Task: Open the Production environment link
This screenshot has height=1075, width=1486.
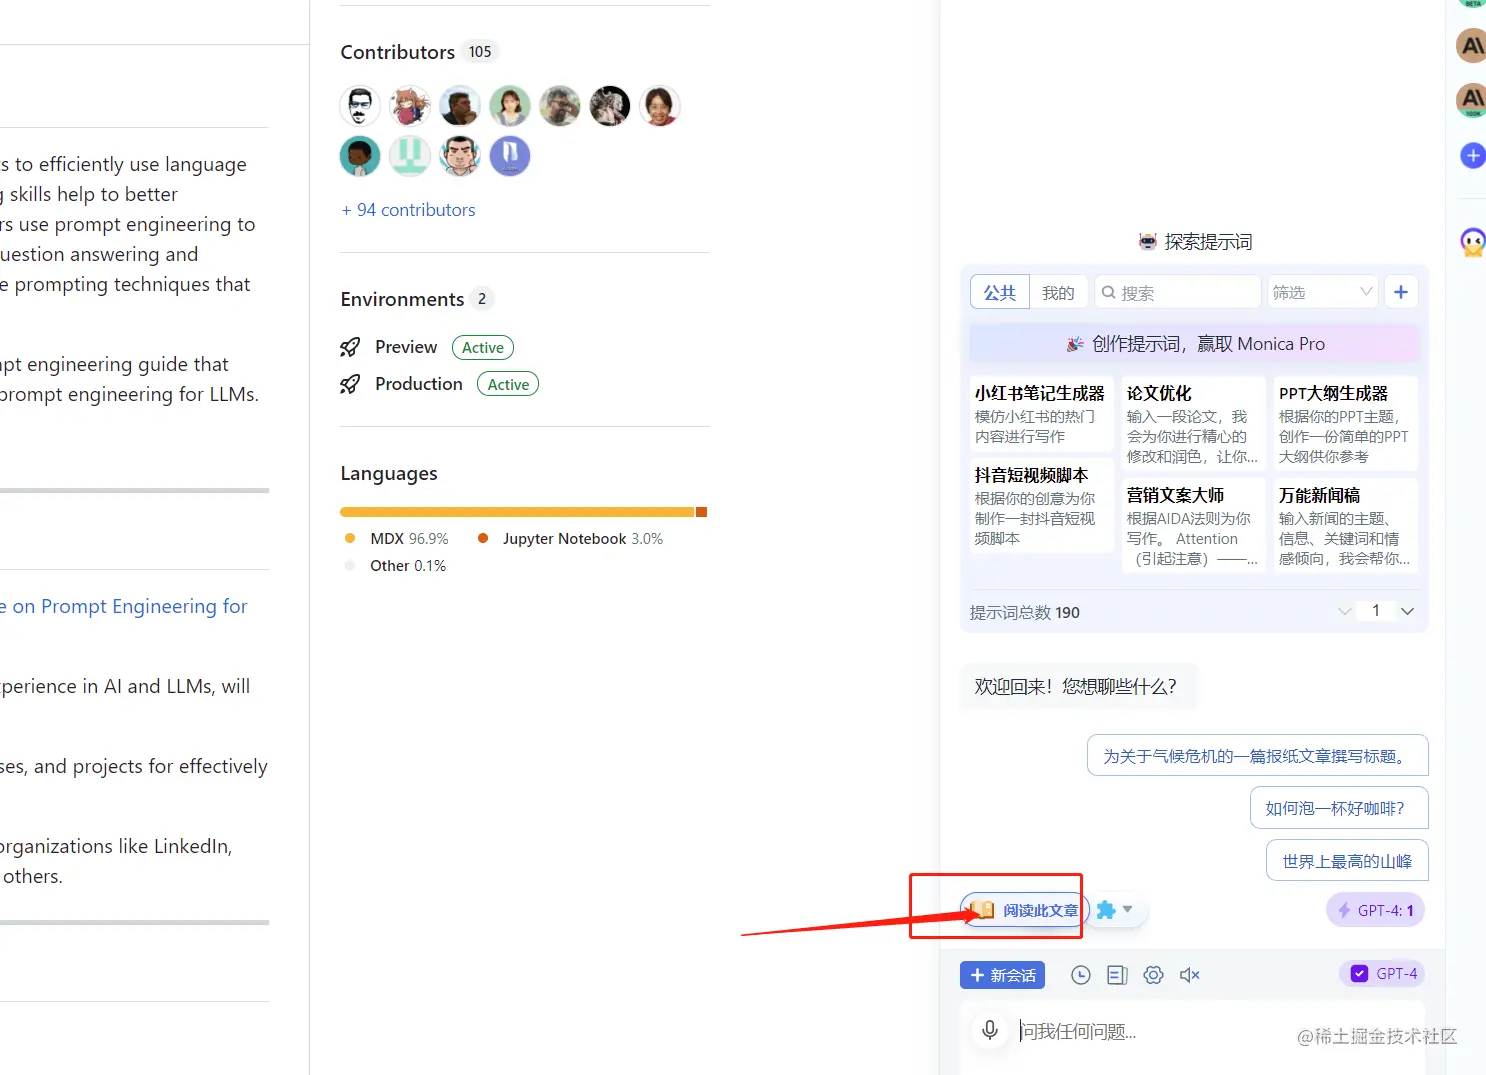Action: (x=419, y=384)
